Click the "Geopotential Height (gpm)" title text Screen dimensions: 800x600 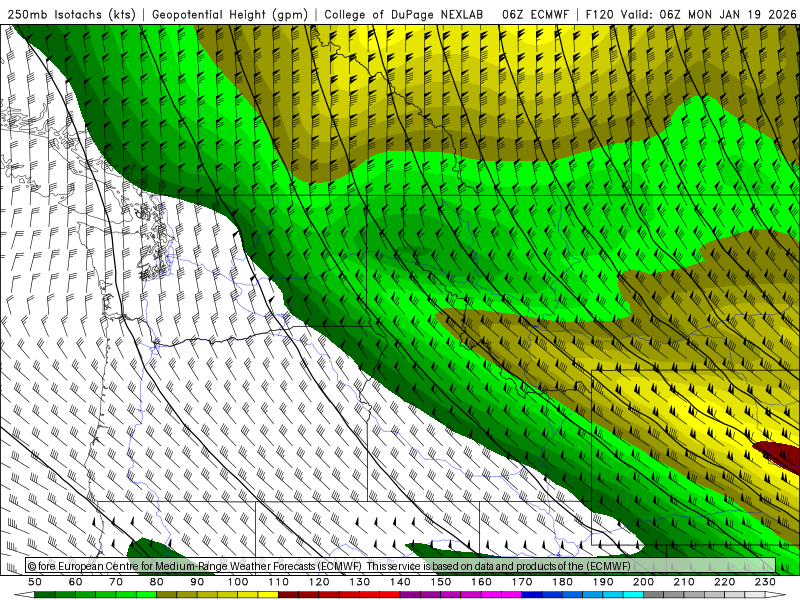pos(230,15)
